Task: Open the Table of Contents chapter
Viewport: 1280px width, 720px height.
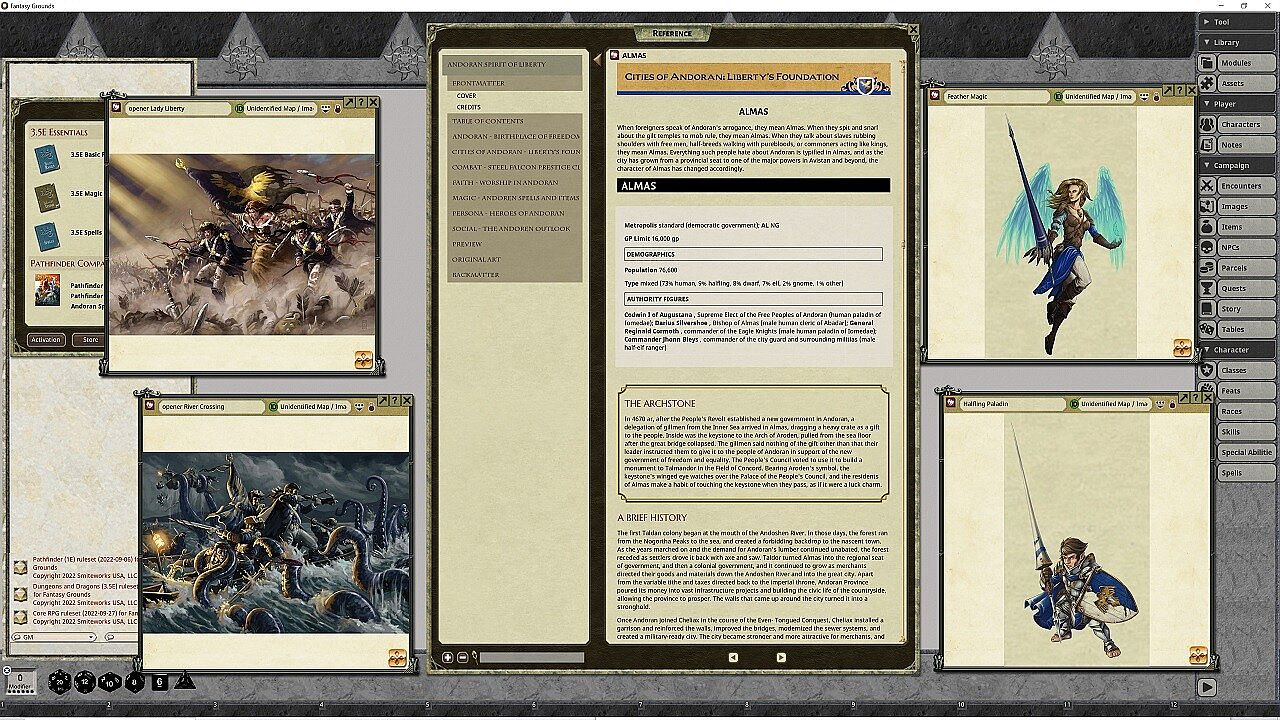Action: 514,121
